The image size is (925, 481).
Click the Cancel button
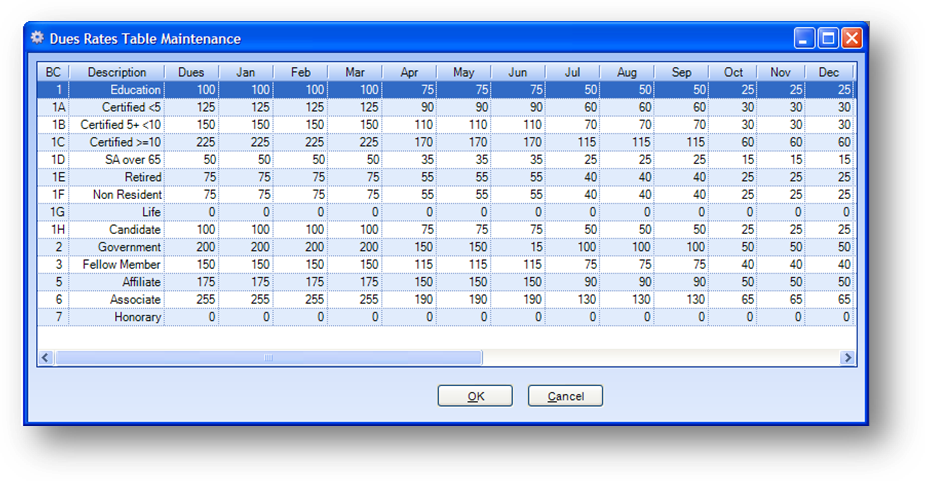tap(565, 396)
